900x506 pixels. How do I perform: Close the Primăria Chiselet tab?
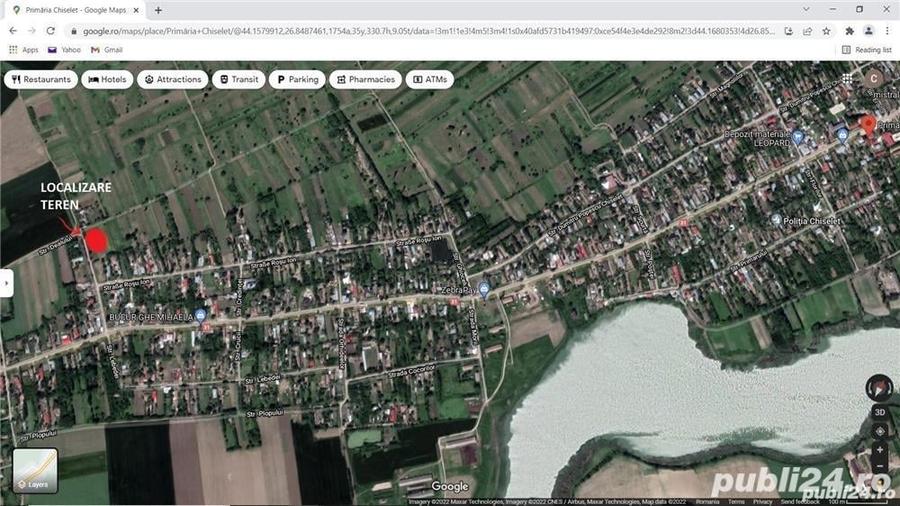[137, 10]
